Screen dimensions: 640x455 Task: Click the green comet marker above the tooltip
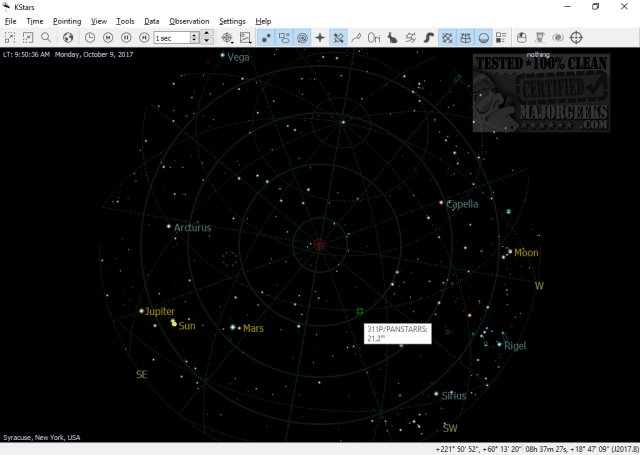[360, 311]
